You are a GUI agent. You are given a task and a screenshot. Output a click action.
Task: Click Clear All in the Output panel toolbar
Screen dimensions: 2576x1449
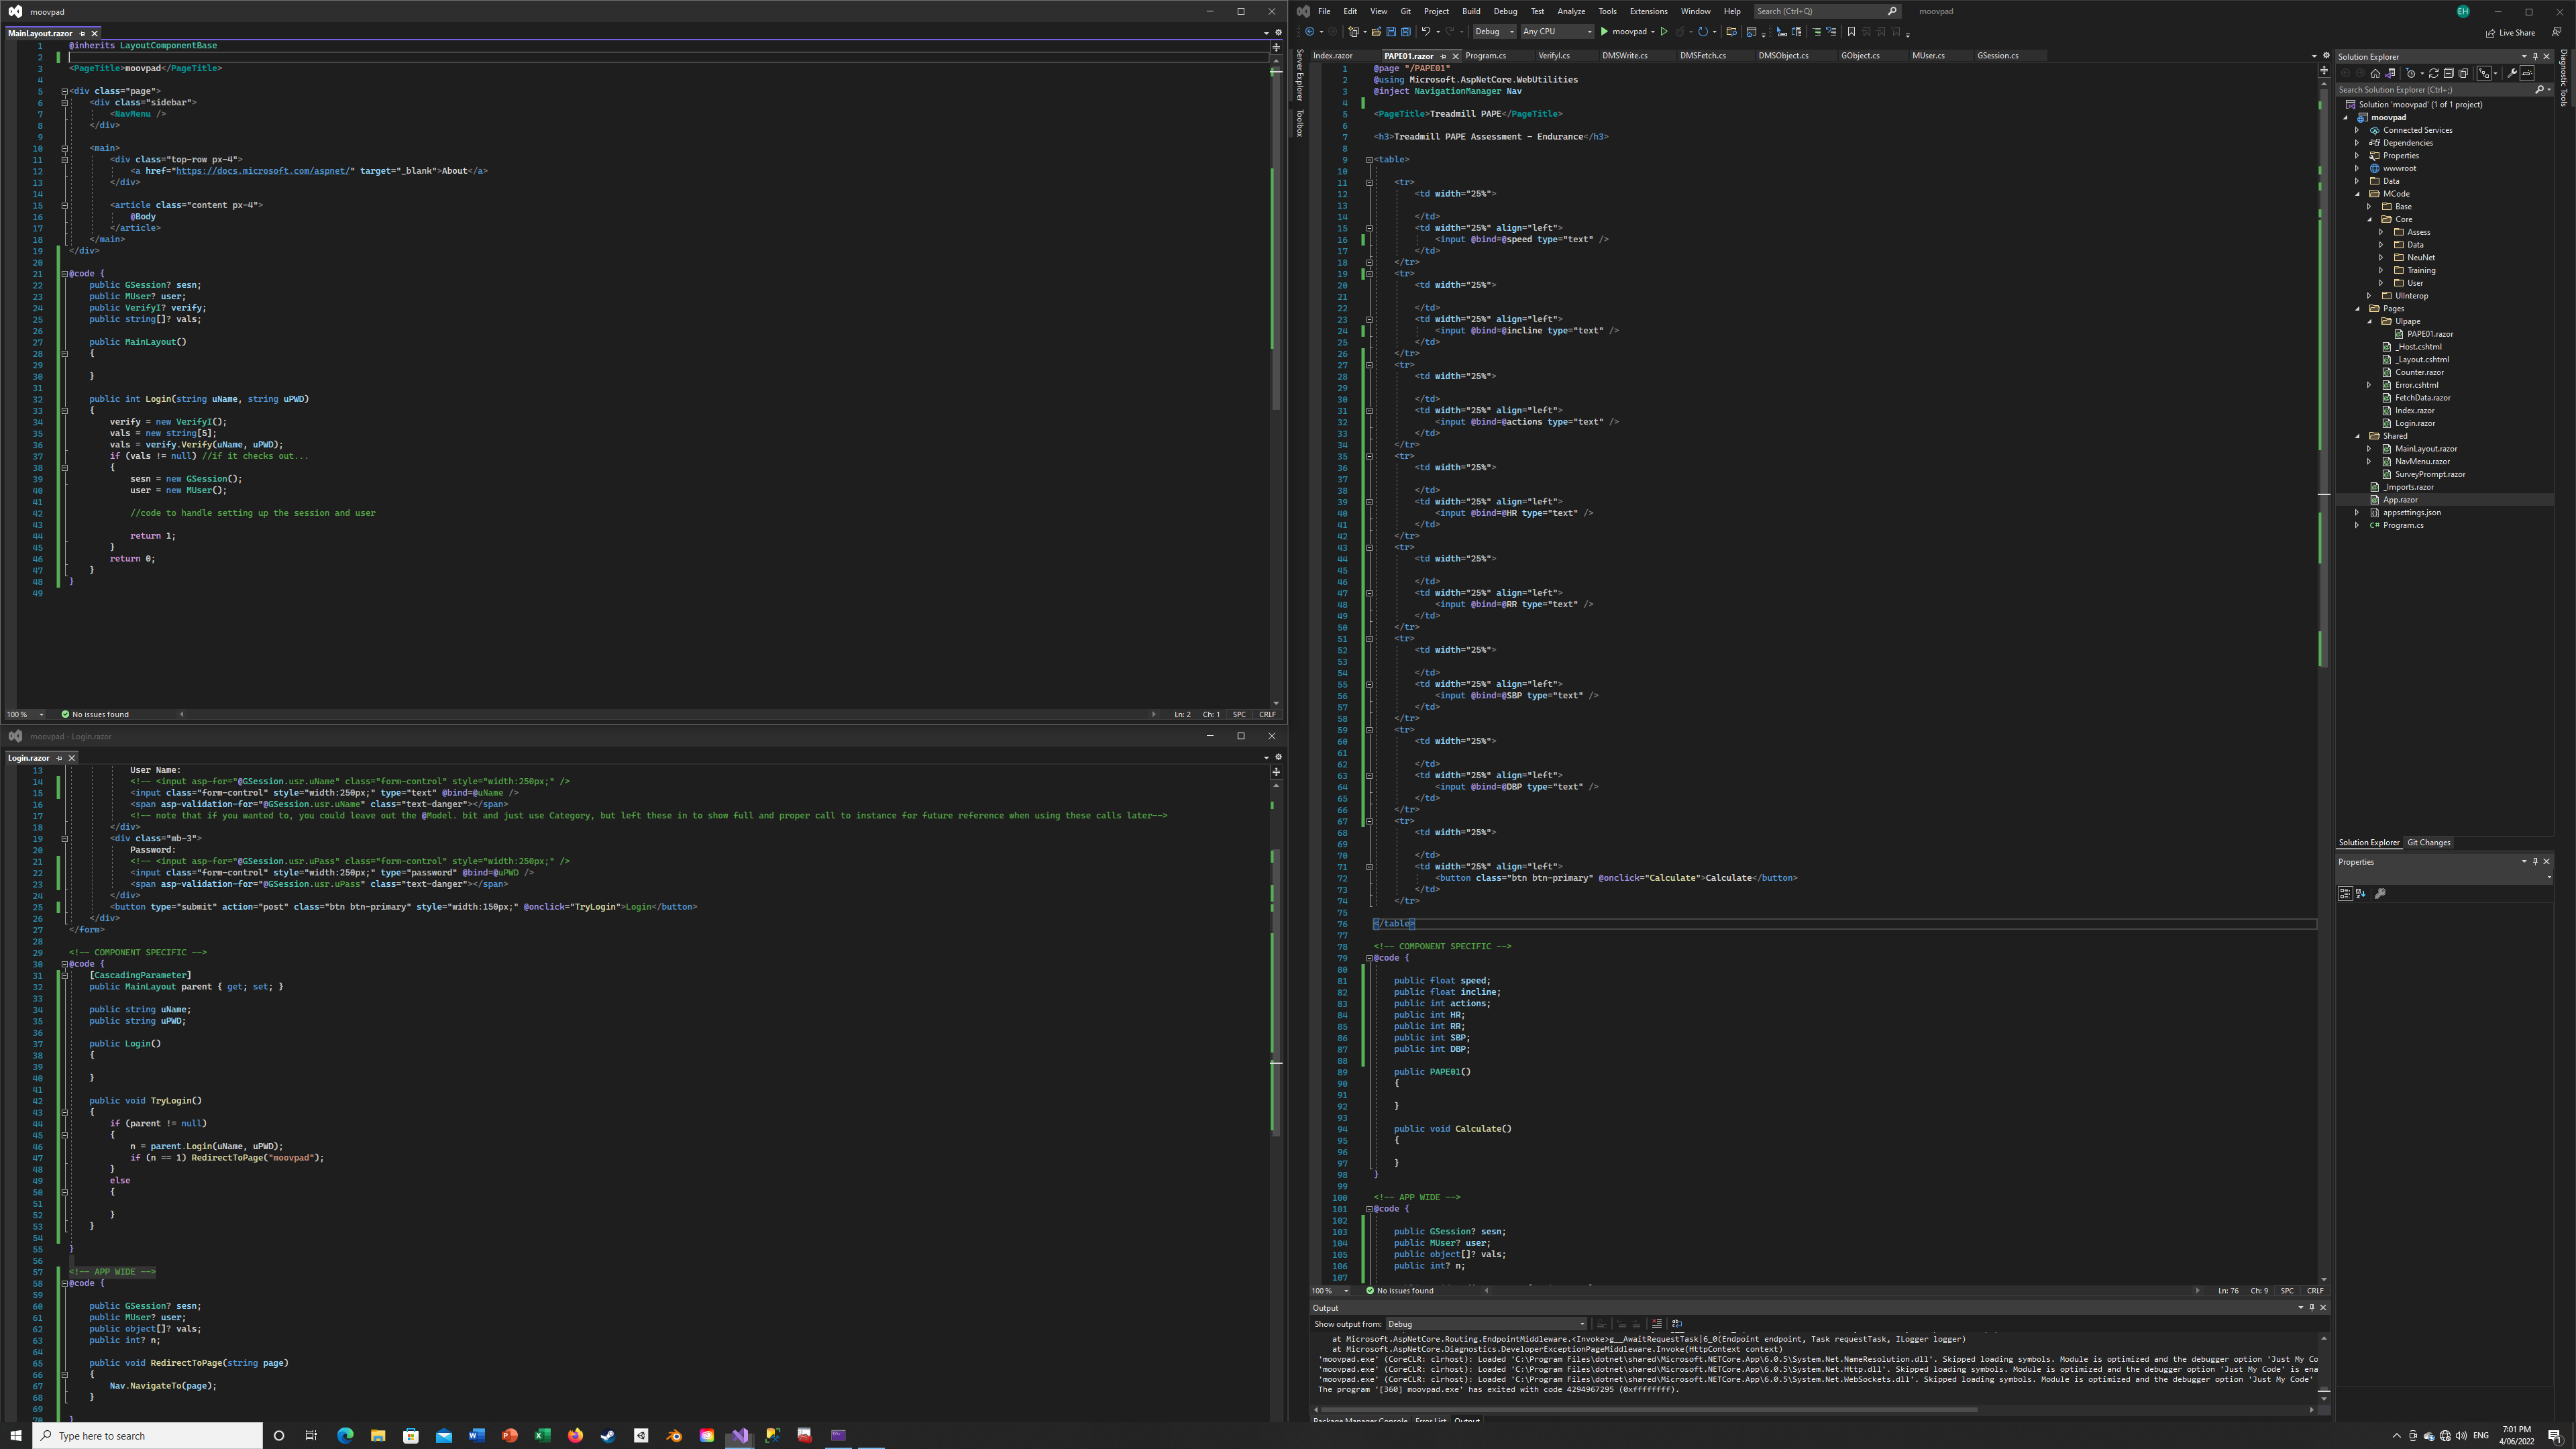point(1656,1323)
